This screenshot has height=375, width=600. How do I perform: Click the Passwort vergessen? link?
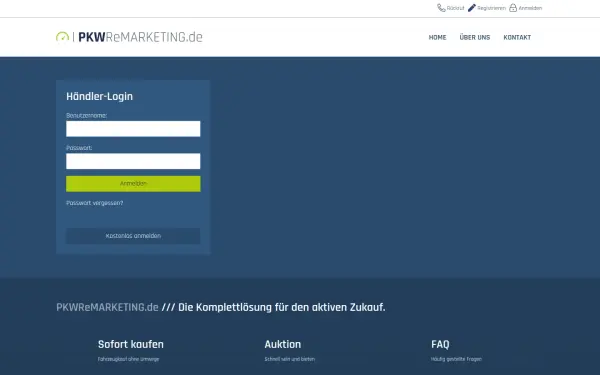(x=95, y=203)
